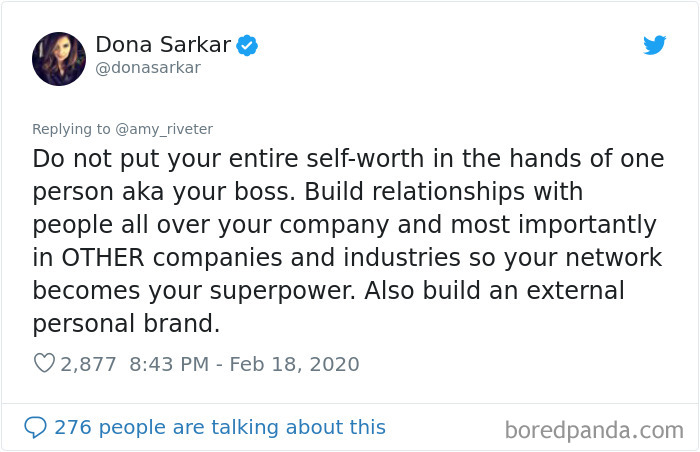
Task: Click the capitalized word OTHER in tweet
Action: (x=103, y=258)
